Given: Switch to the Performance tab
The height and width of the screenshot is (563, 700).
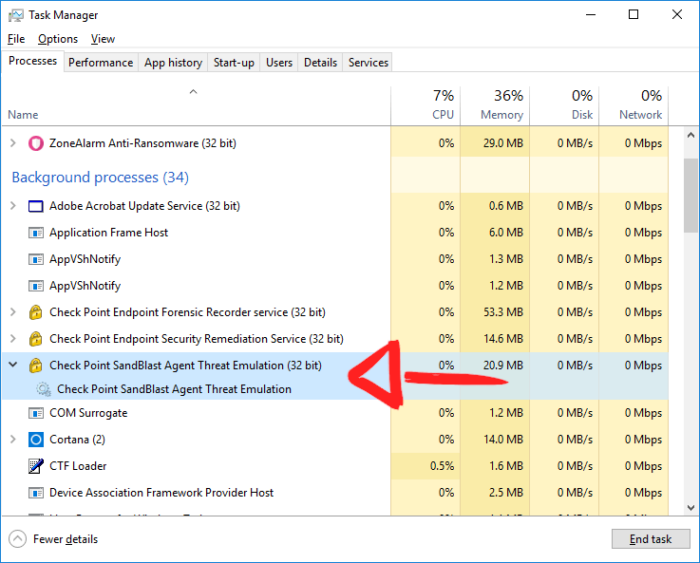Looking at the screenshot, I should [x=100, y=63].
